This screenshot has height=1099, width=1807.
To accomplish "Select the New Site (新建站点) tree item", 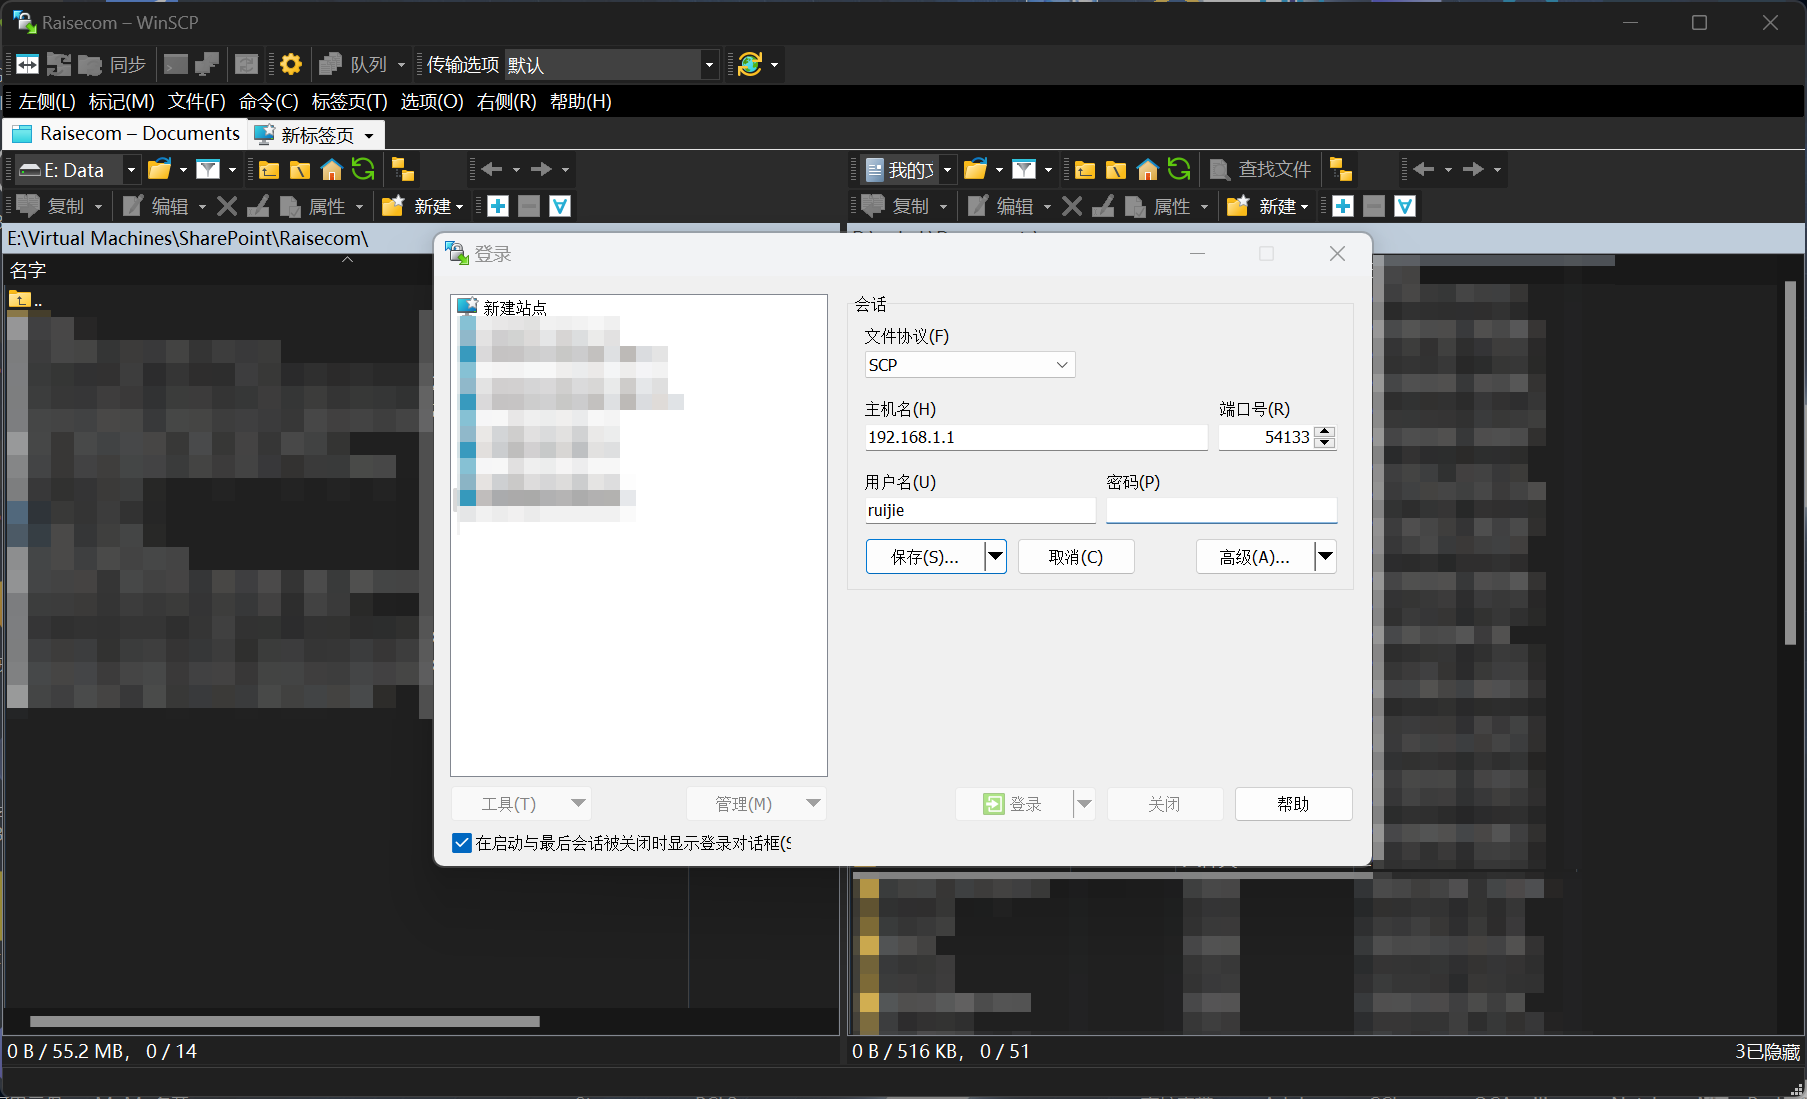I will pyautogui.click(x=514, y=308).
